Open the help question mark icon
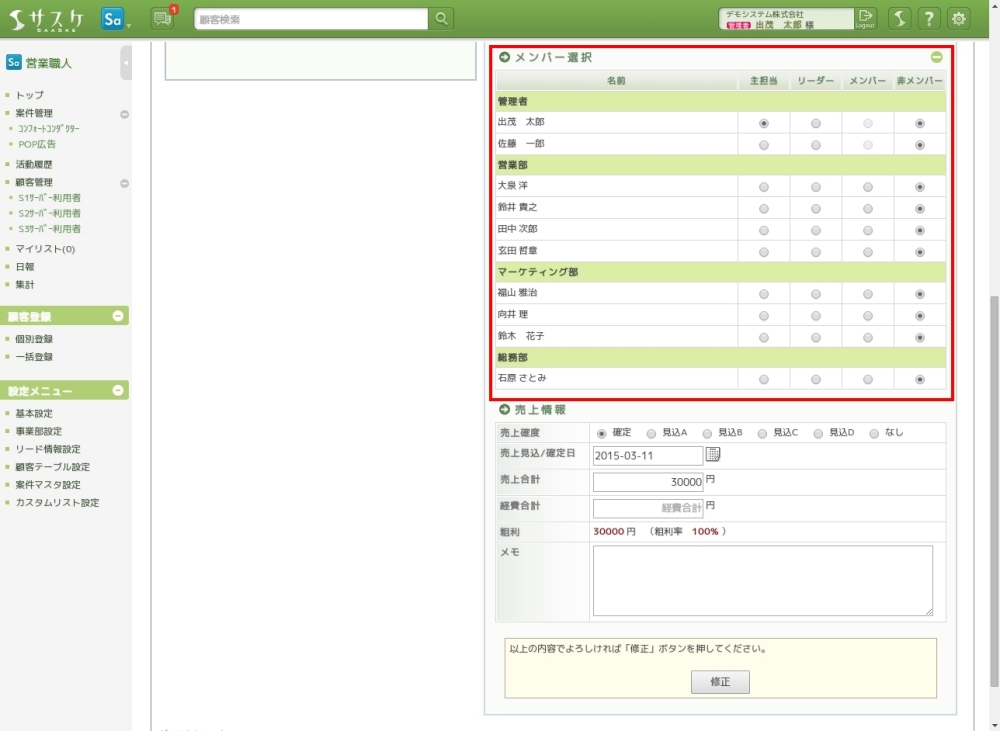Viewport: 1000px width, 731px height. (x=929, y=19)
